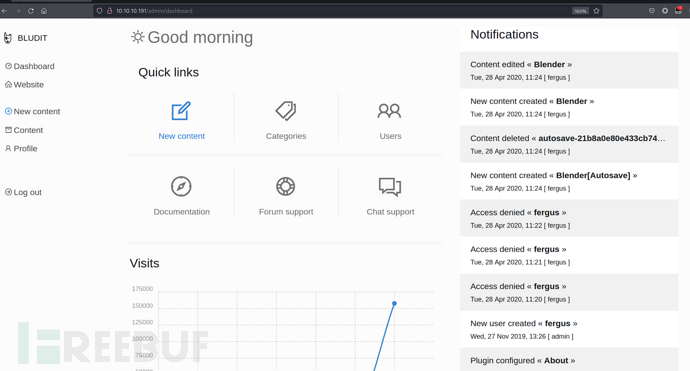The height and width of the screenshot is (371, 690).
Task: Open the Documentation link label
Action: (x=182, y=212)
